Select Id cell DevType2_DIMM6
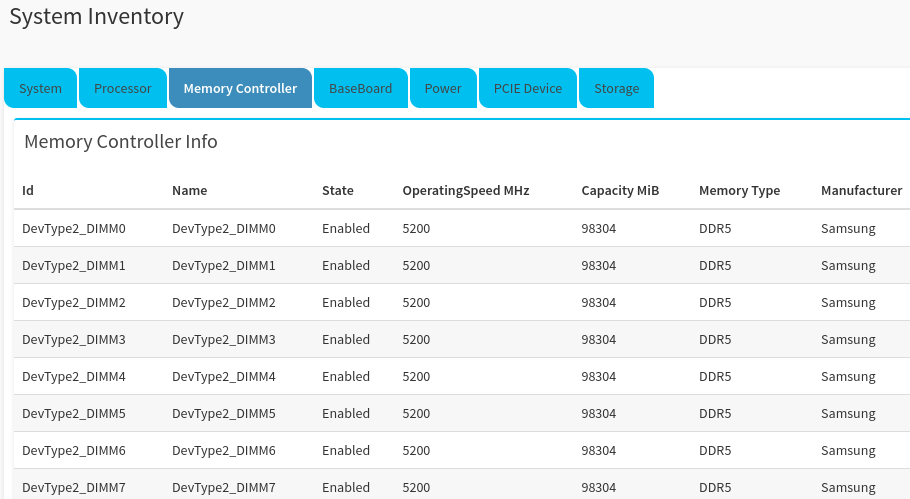Viewport: 910px width, 499px height. point(74,451)
